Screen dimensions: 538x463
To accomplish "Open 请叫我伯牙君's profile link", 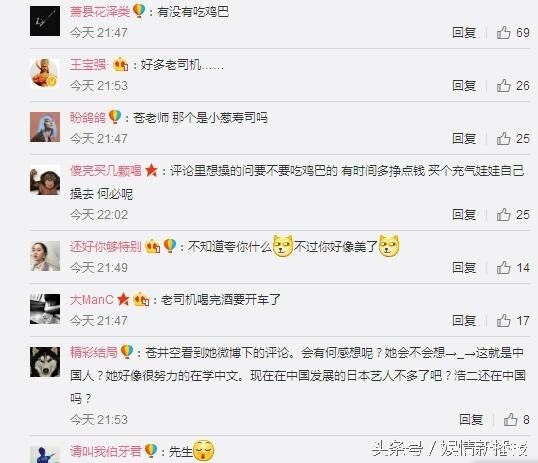I will 106,451.
